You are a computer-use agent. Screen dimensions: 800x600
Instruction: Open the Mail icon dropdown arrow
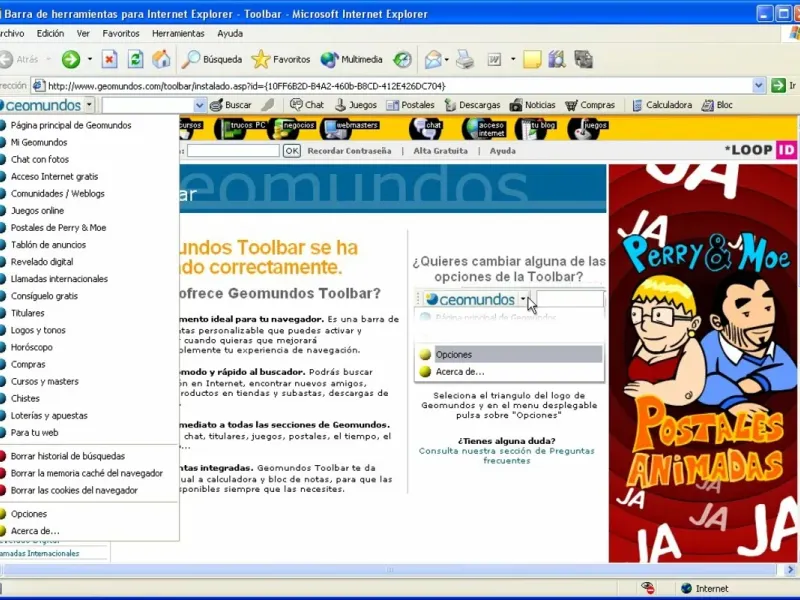[446, 60]
